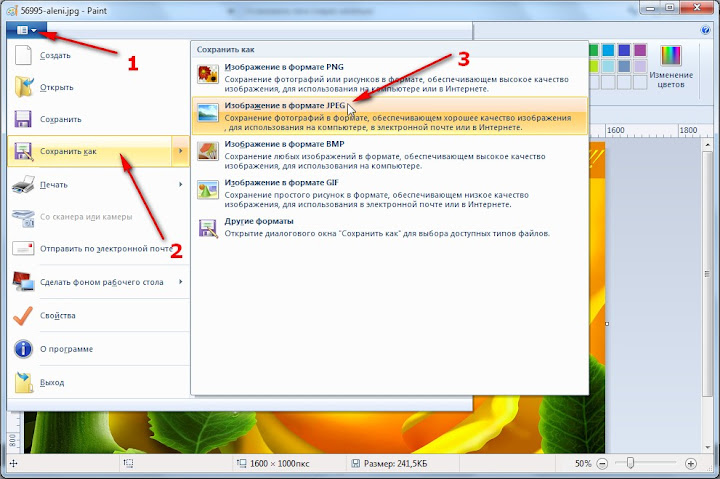Click the vertical scrollbar down arrow

click(x=708, y=447)
